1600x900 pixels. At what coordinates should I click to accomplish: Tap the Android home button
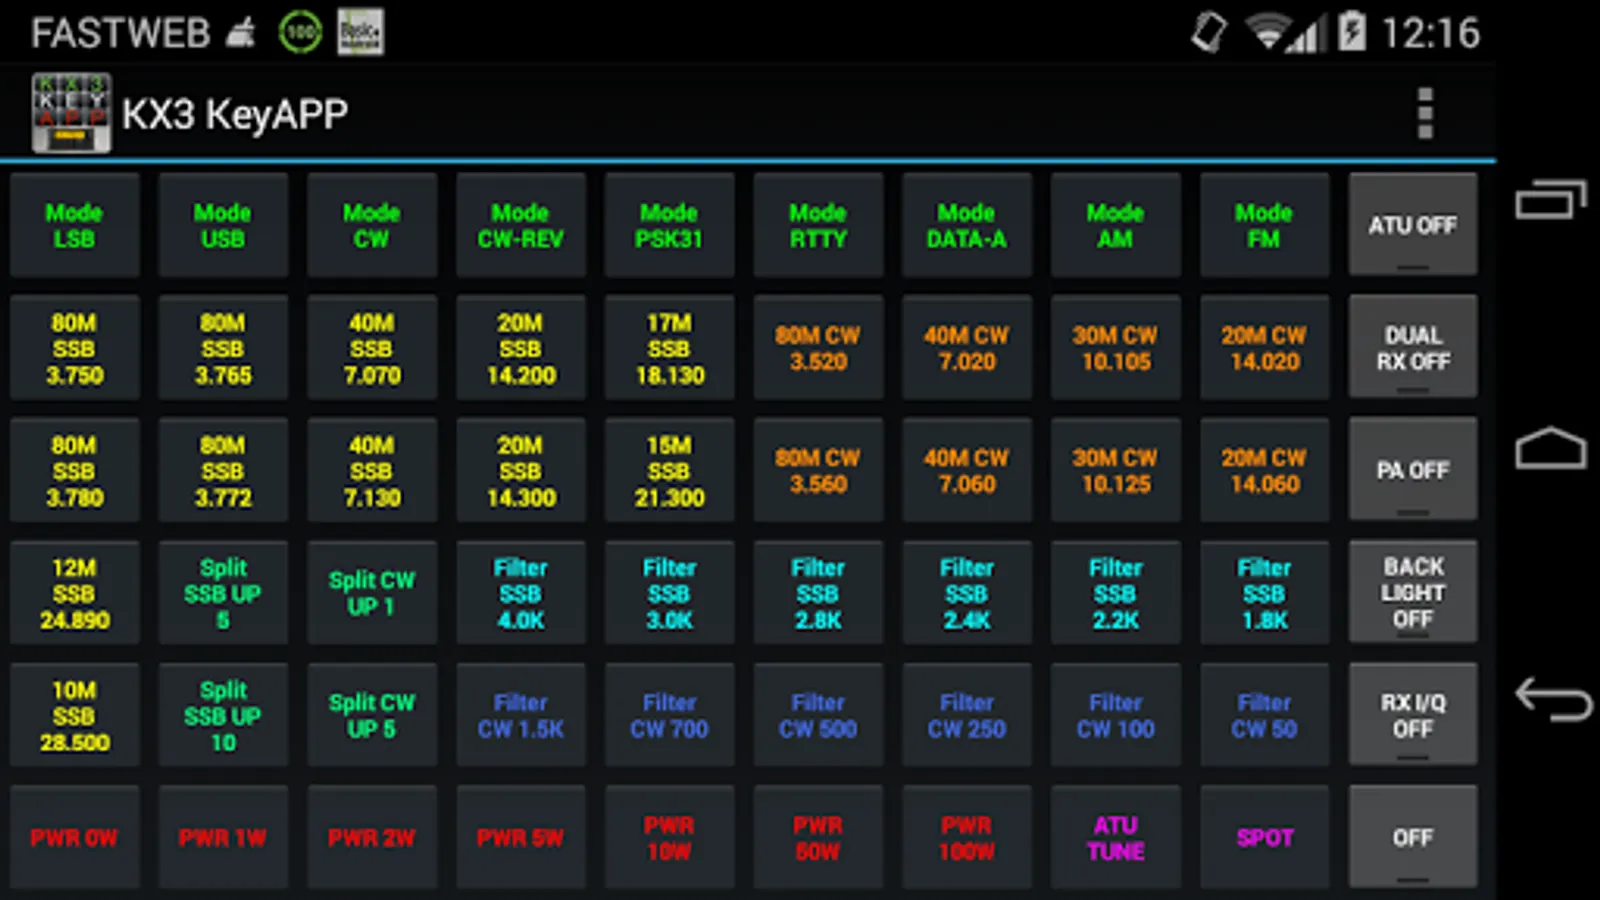tap(1551, 448)
